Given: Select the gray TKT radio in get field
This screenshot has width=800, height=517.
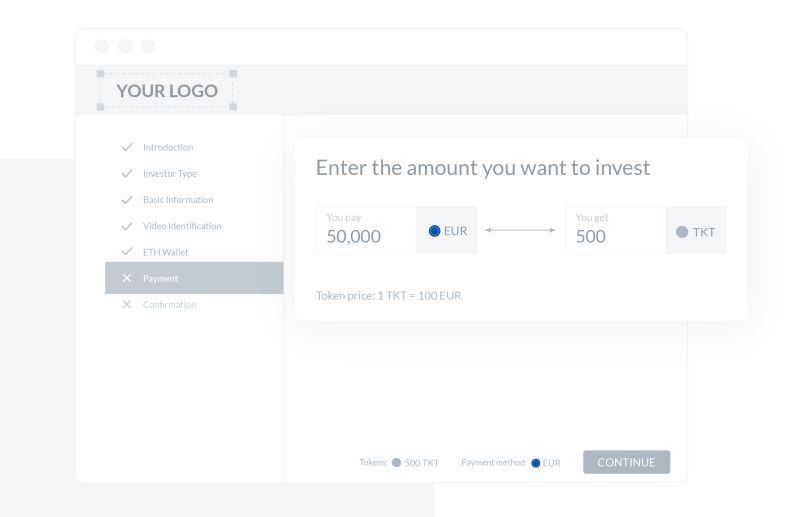Looking at the screenshot, I should (x=682, y=232).
